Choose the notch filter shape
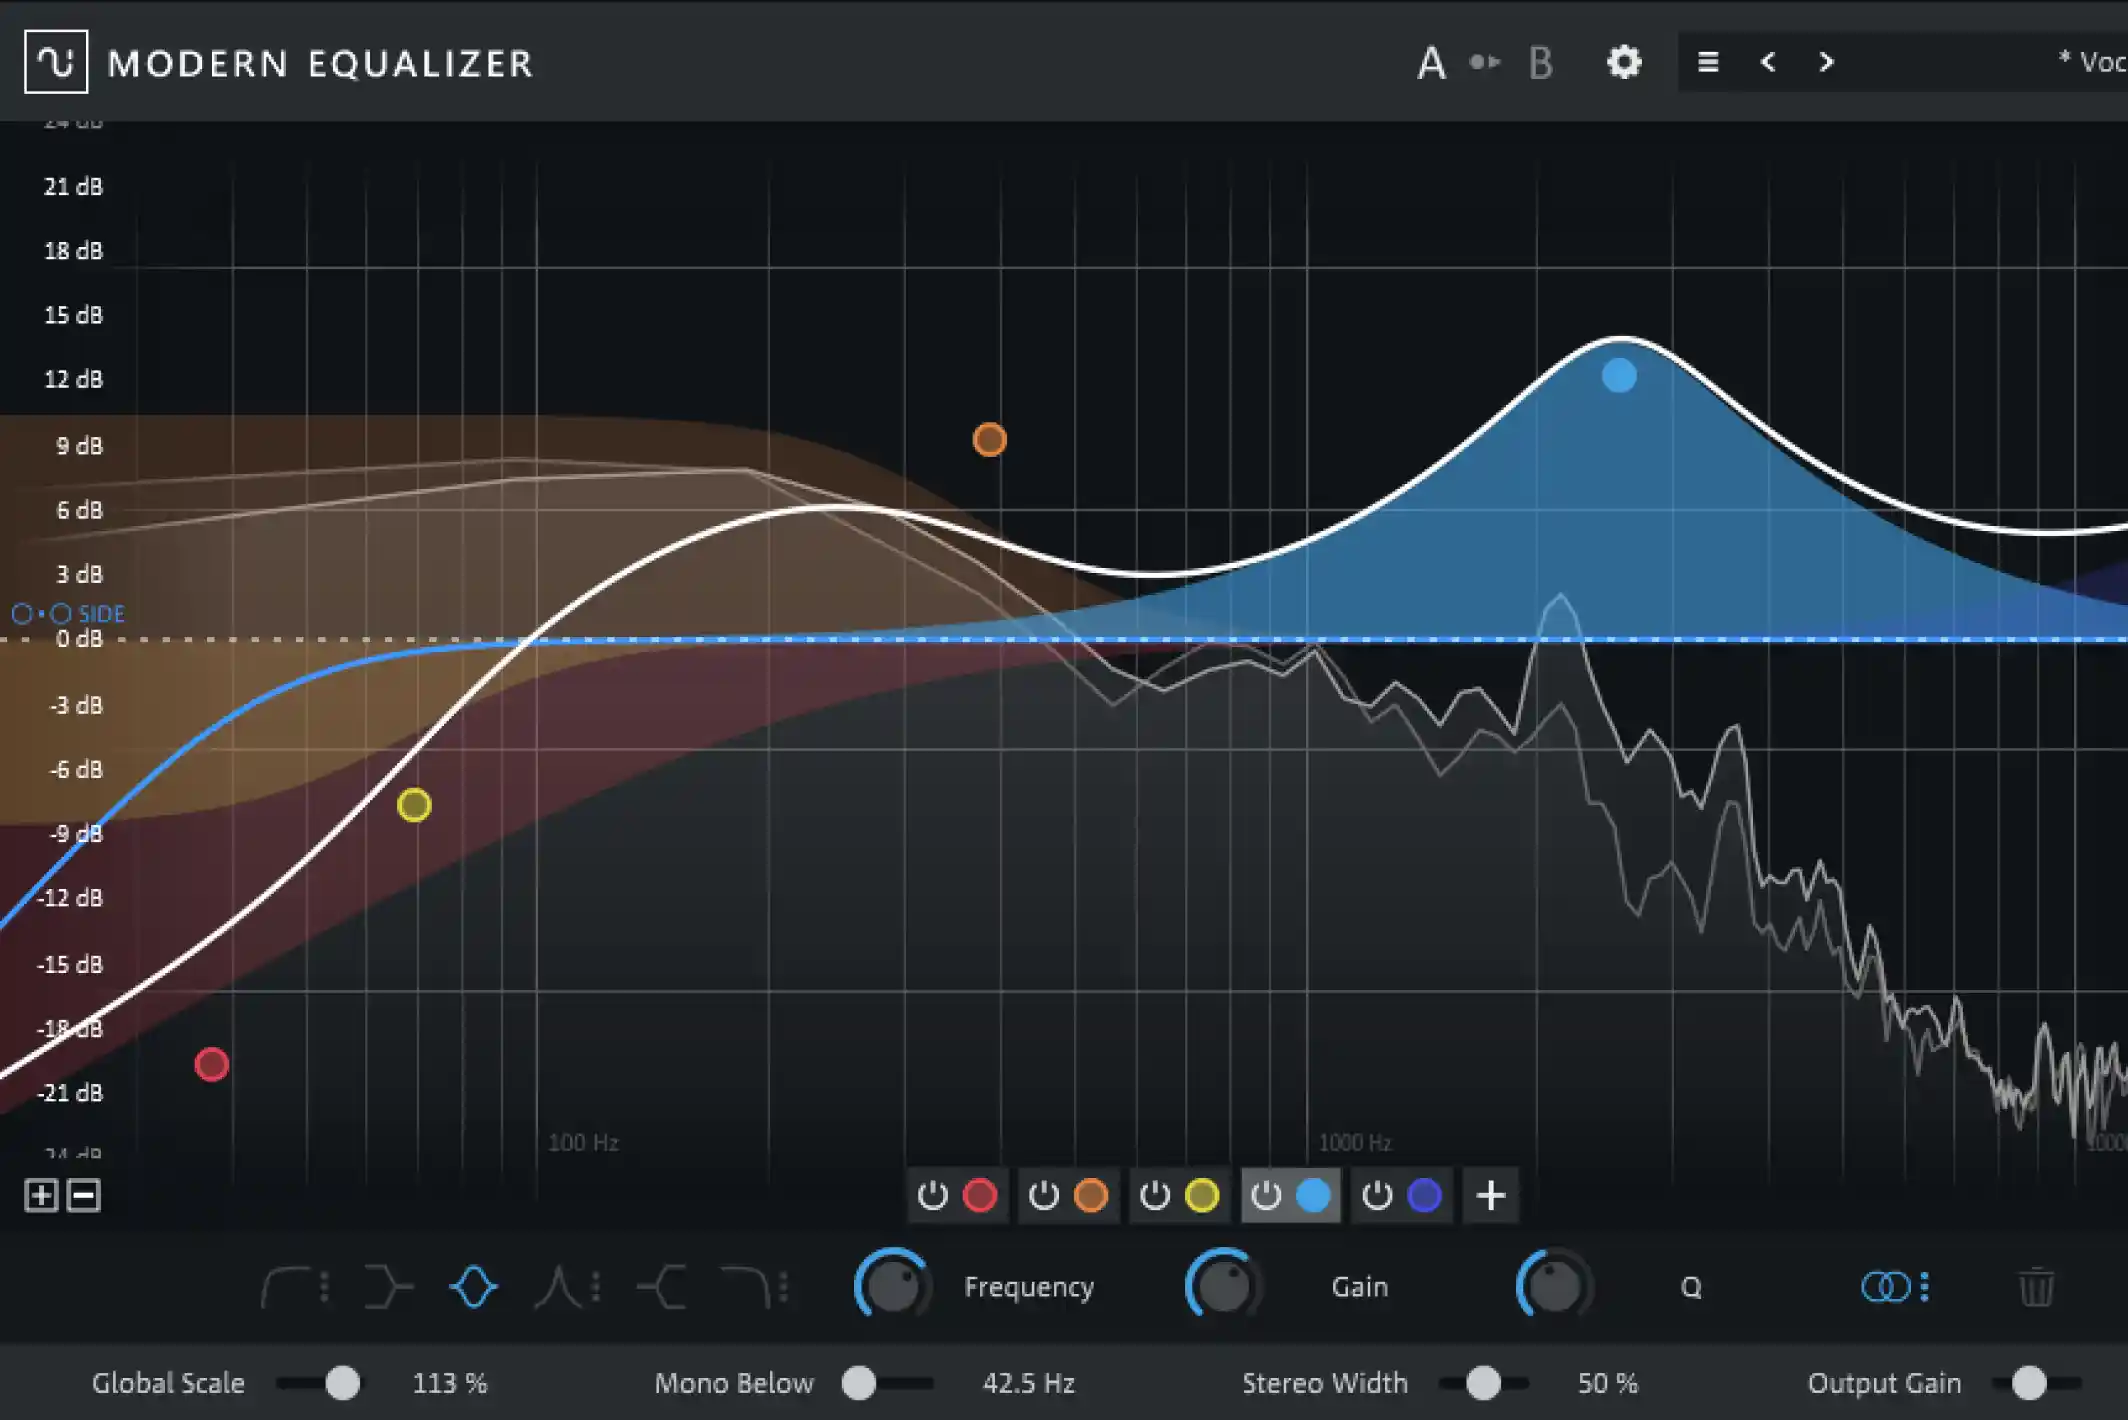Image resolution: width=2128 pixels, height=1420 pixels. (559, 1287)
